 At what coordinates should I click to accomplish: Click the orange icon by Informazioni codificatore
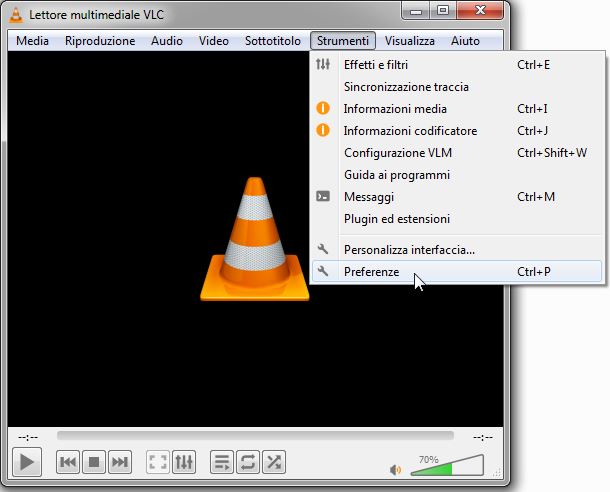point(323,130)
